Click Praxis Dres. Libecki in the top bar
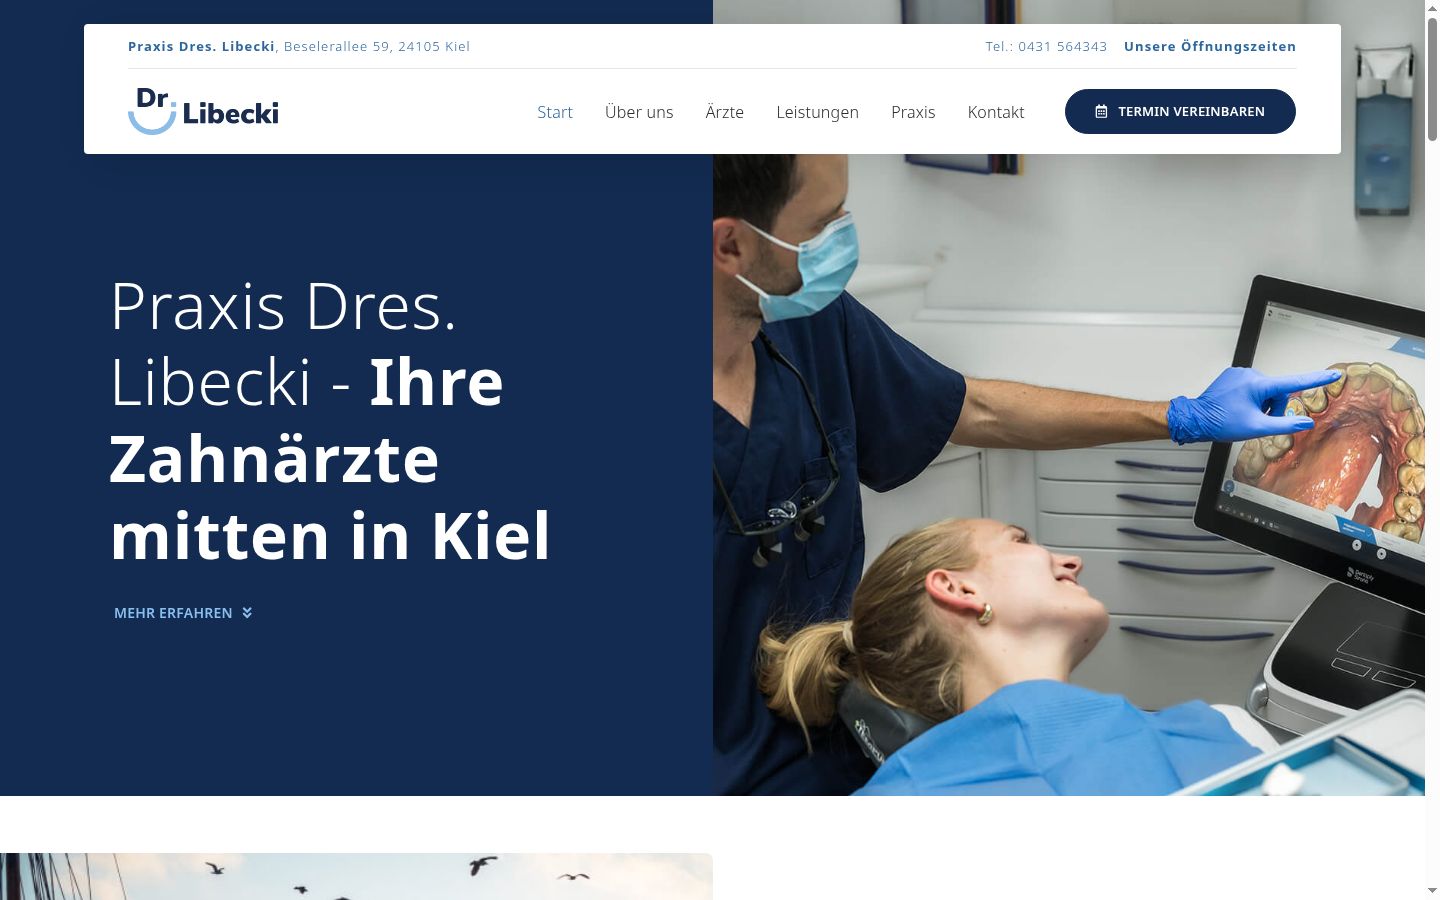Screen dimensions: 1440x900 201,46
